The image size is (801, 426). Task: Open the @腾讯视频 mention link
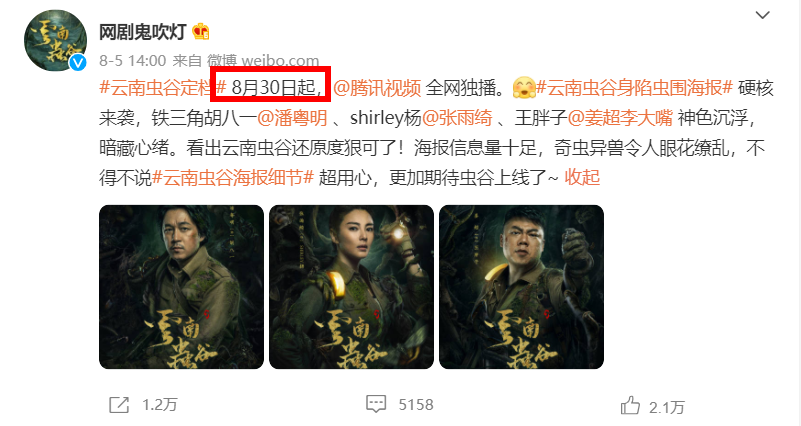(x=377, y=88)
